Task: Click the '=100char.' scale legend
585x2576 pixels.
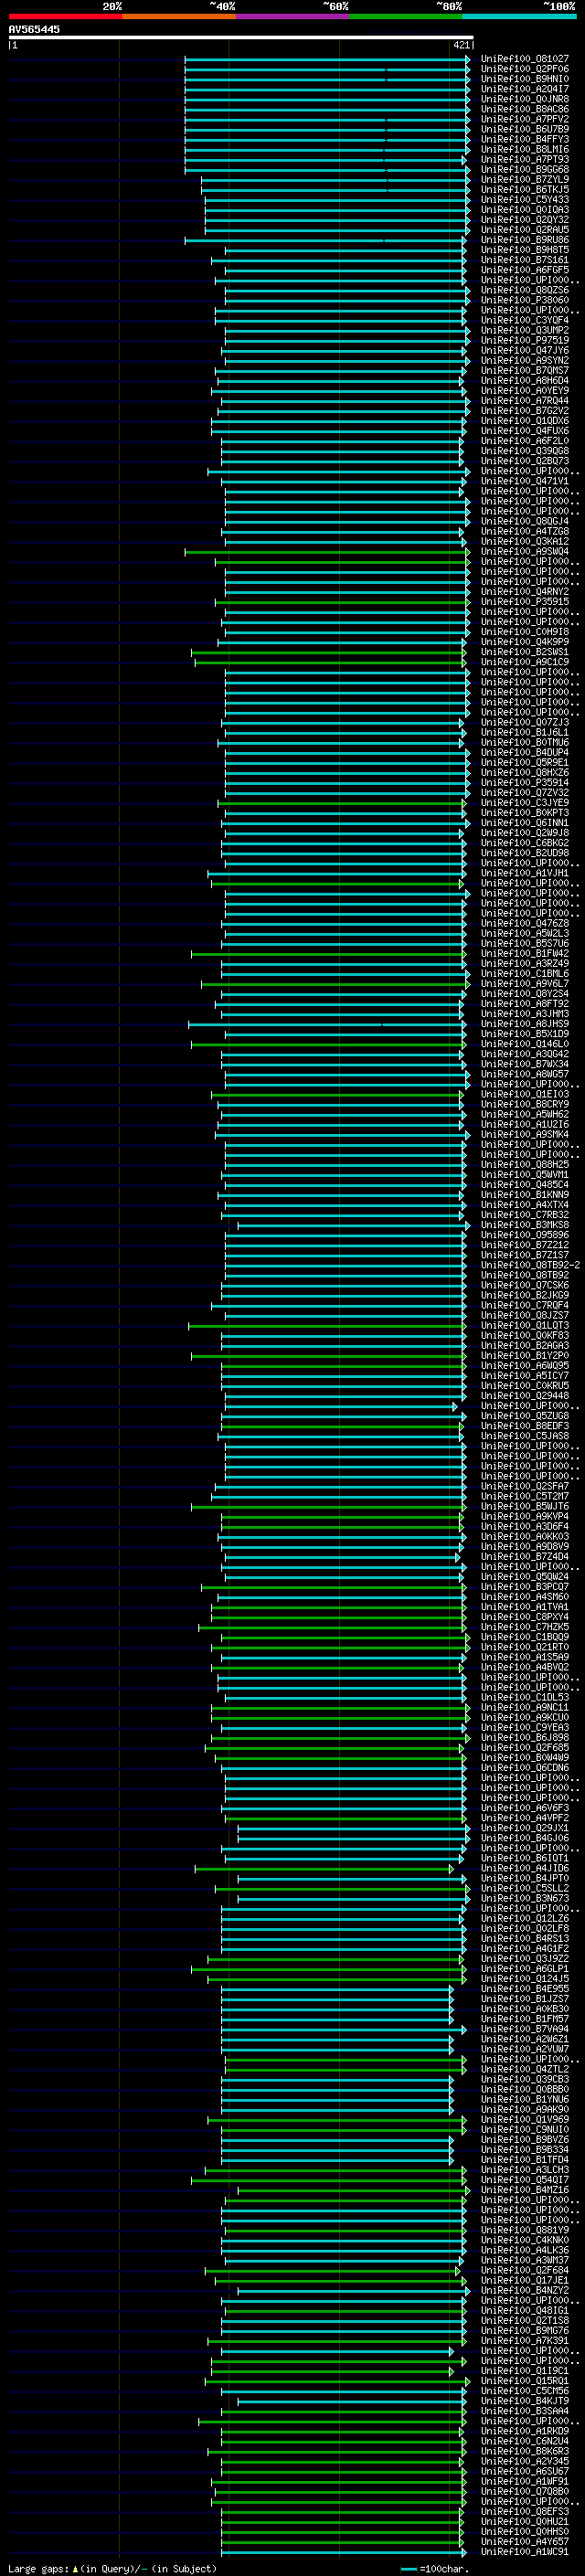Action: pos(444,2569)
